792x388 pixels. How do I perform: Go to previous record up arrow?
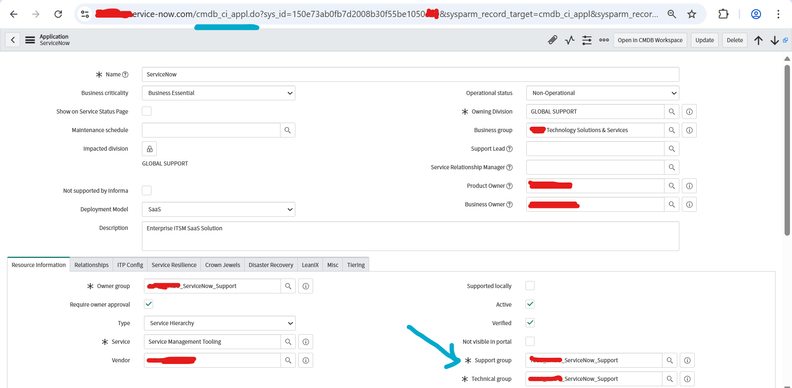coord(758,41)
